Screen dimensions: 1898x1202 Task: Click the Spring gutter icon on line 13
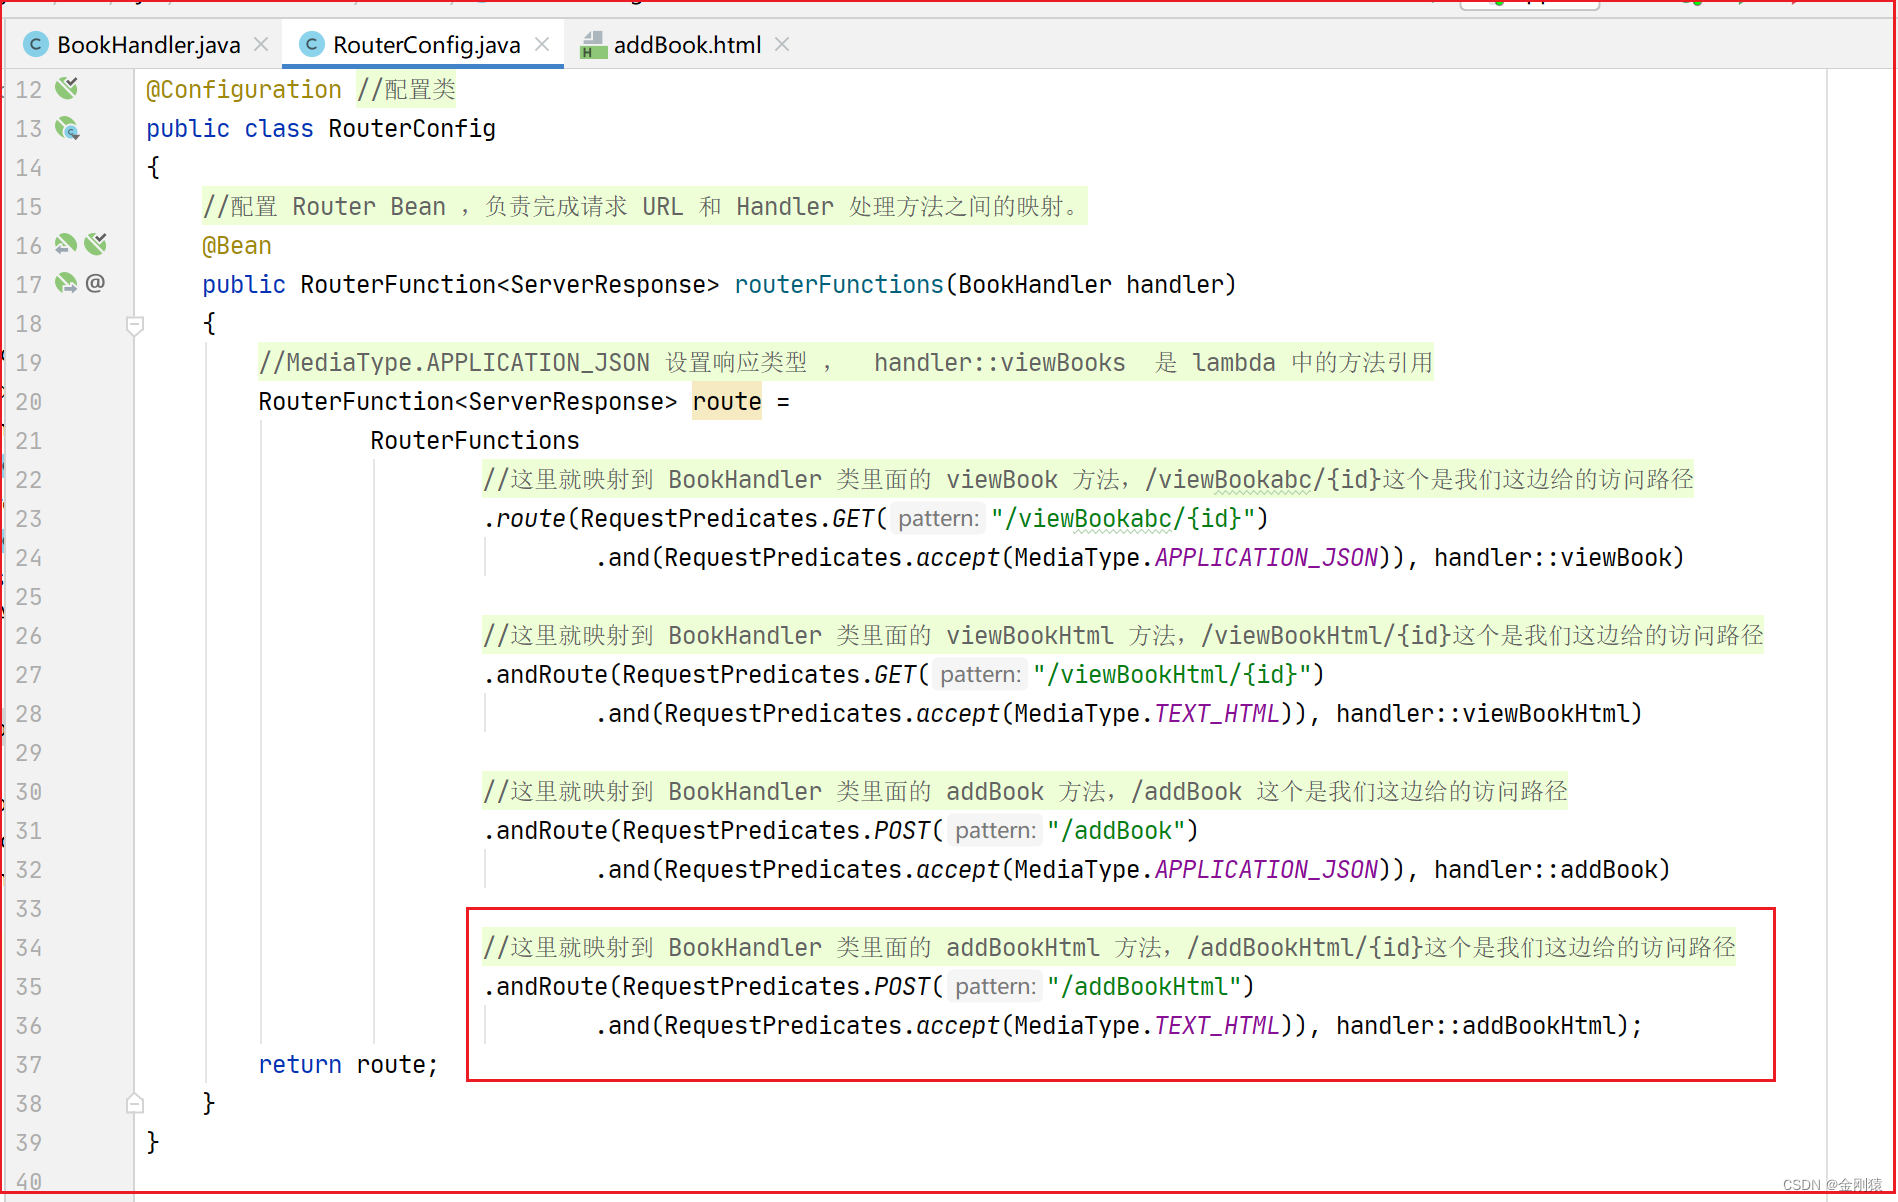coord(67,128)
